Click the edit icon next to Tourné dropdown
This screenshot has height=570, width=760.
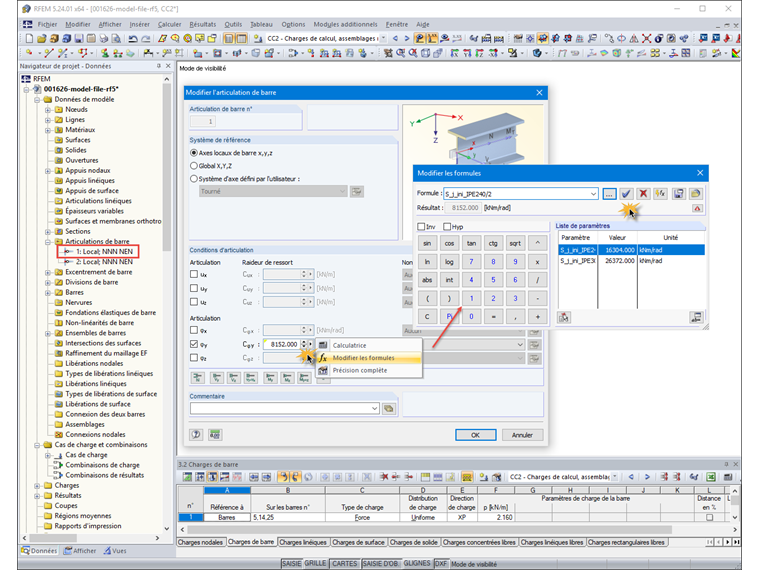[357, 191]
